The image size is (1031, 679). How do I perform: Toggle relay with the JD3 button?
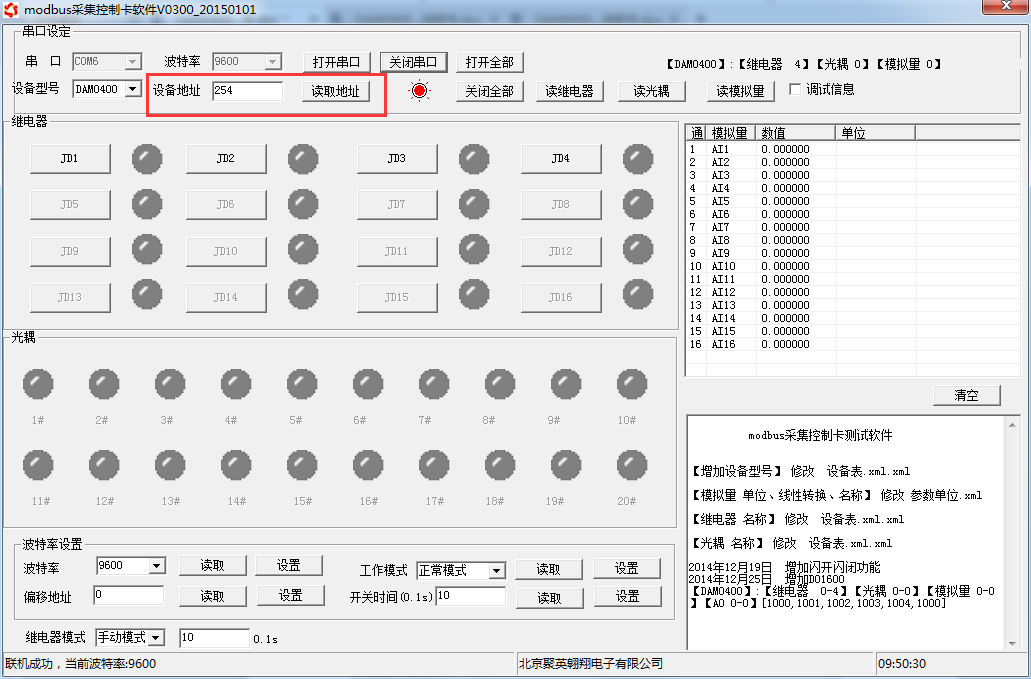point(397,158)
